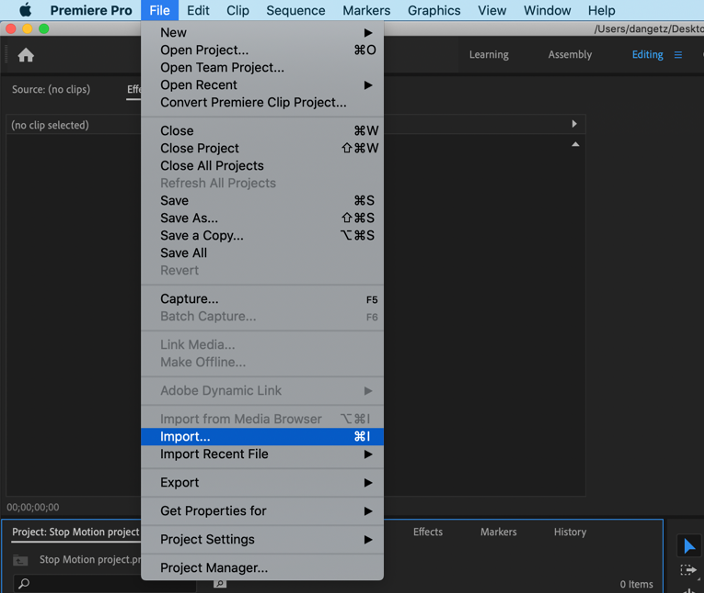Select Close All Projects
704x593 pixels.
coord(262,166)
